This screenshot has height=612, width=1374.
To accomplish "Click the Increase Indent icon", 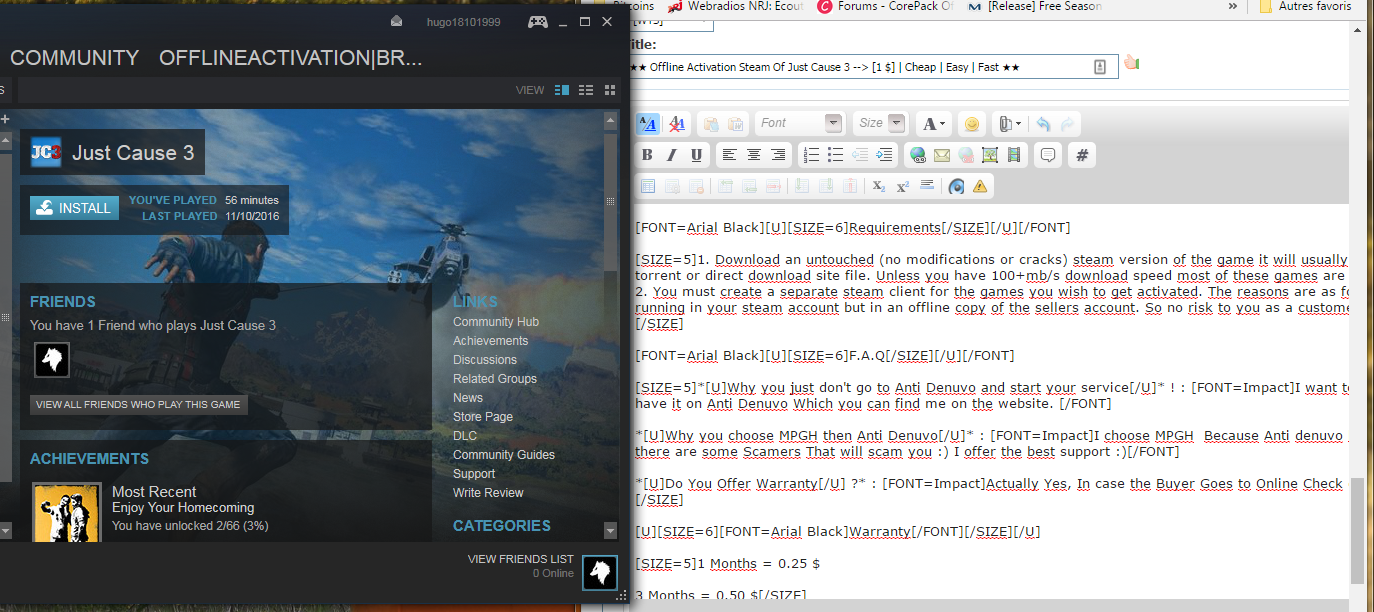I will click(x=884, y=155).
